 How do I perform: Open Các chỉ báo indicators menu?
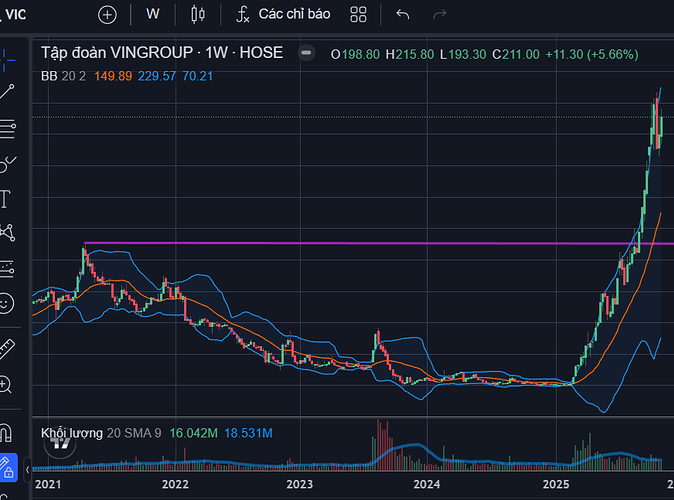(282, 14)
